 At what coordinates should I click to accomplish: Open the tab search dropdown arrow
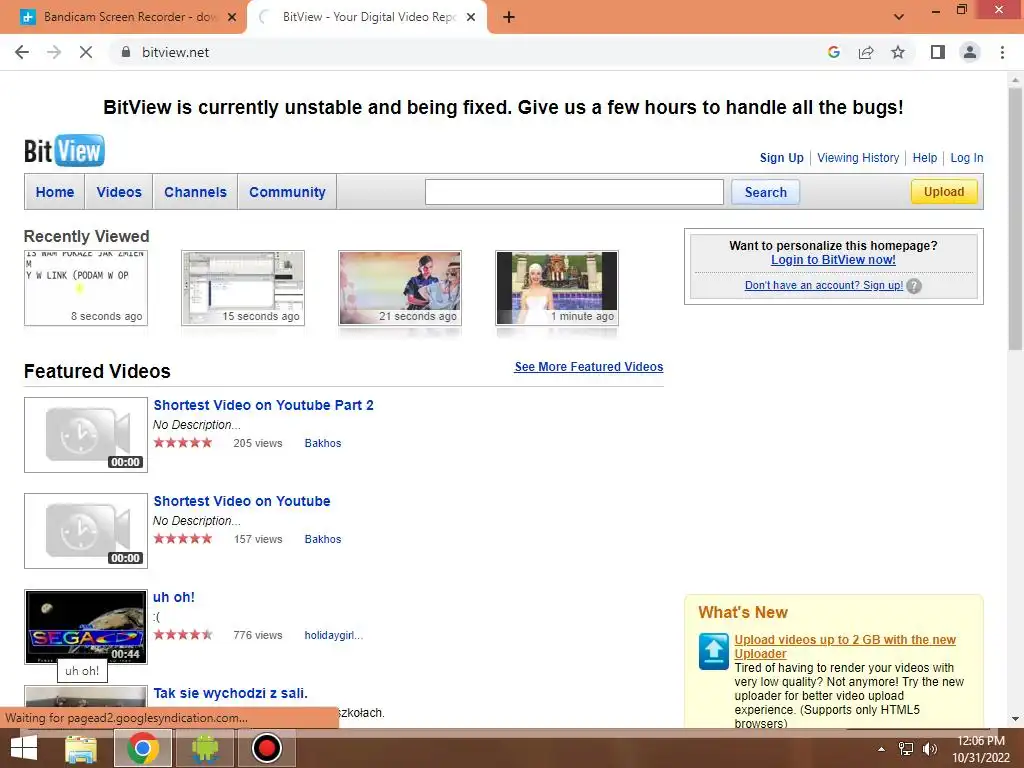pyautogui.click(x=899, y=17)
